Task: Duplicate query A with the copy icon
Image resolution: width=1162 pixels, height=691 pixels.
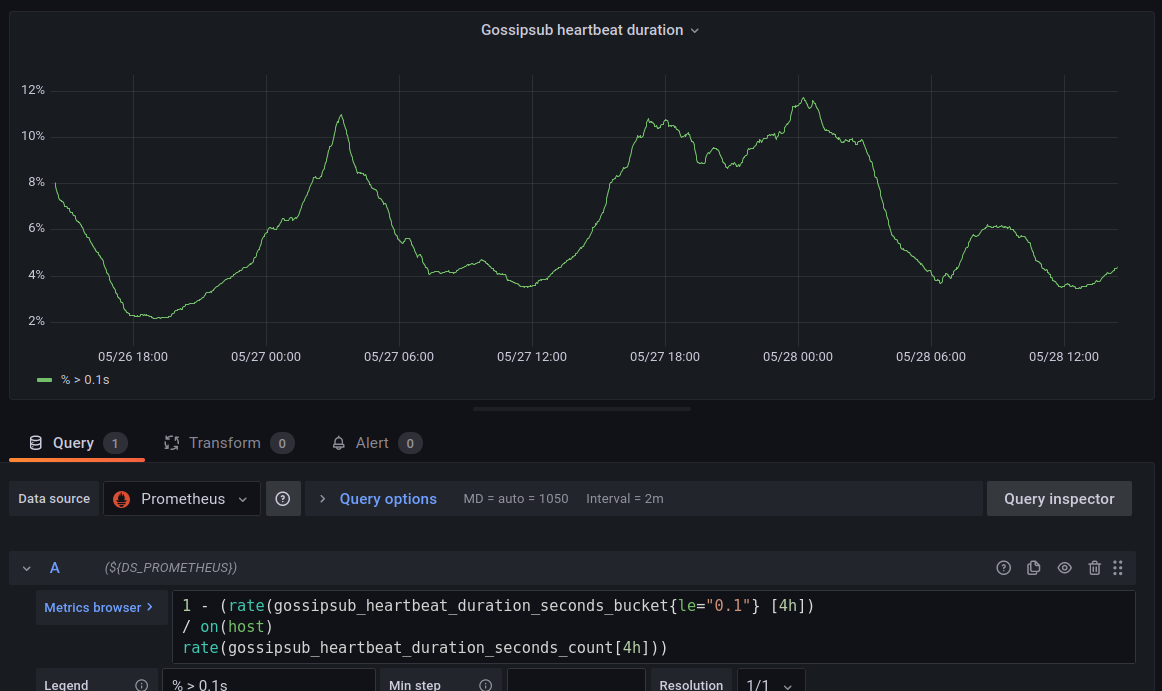Action: point(1034,568)
